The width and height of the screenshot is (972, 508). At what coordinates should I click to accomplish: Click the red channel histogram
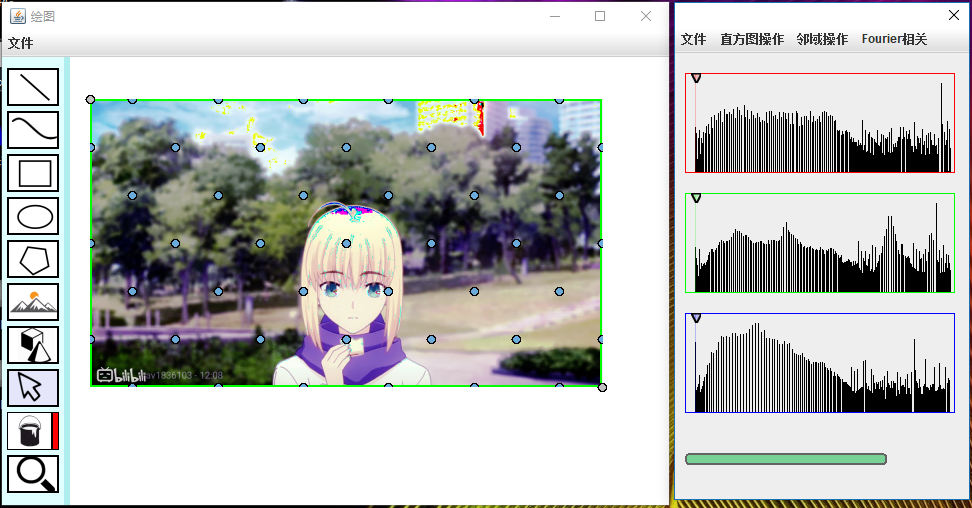(x=820, y=123)
